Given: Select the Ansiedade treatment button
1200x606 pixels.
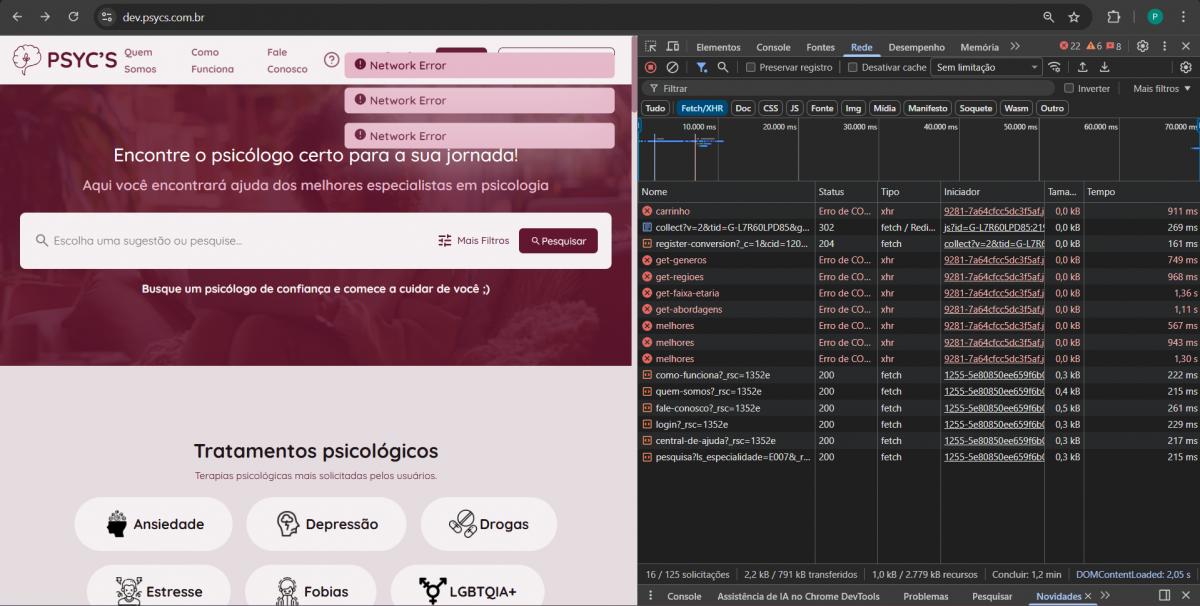Looking at the screenshot, I should point(154,524).
